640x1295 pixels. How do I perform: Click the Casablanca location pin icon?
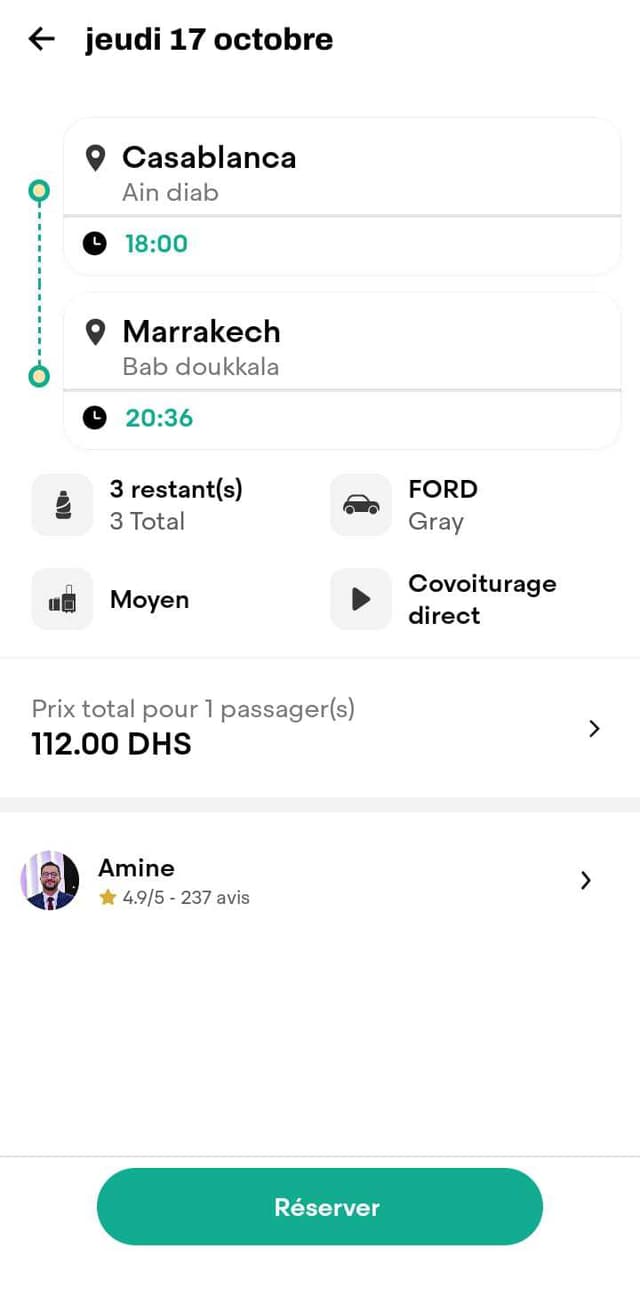tap(95, 157)
